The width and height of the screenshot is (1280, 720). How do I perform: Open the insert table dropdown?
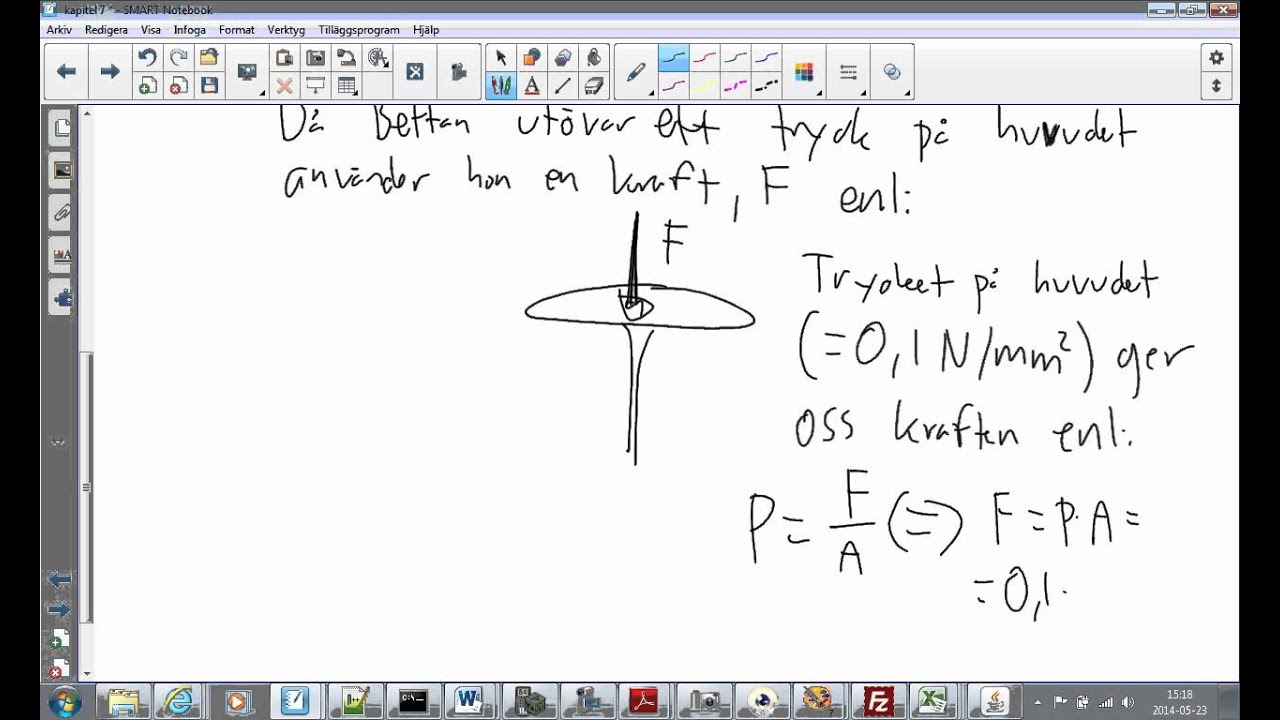click(x=348, y=86)
